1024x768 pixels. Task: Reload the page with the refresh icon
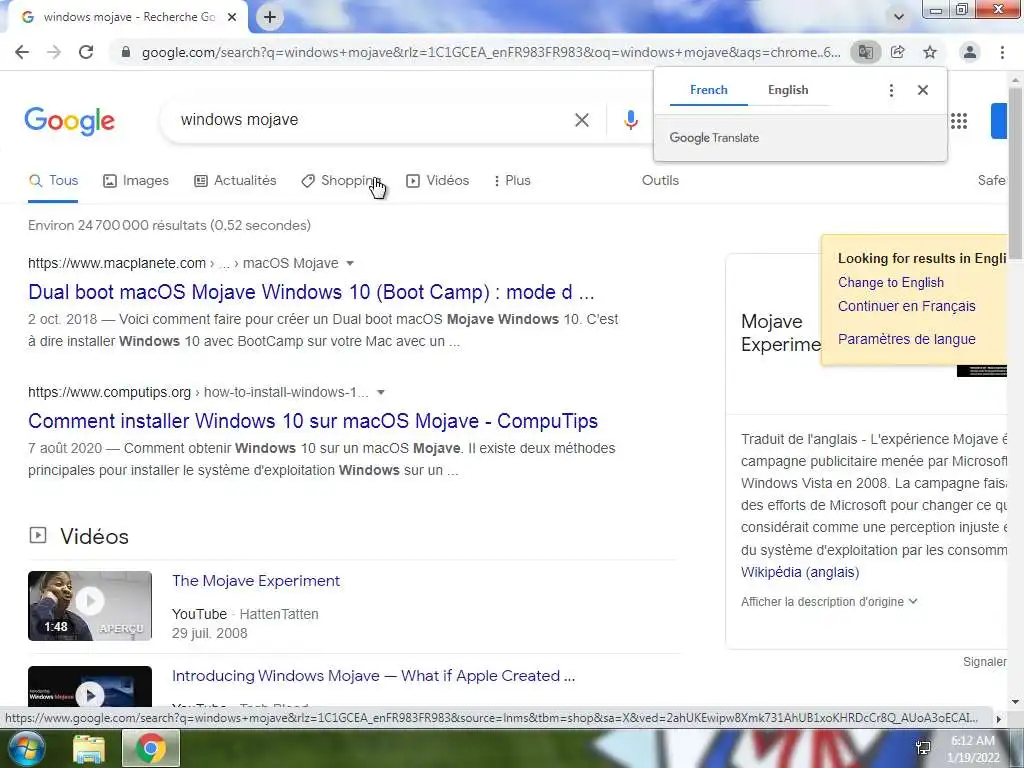point(86,52)
